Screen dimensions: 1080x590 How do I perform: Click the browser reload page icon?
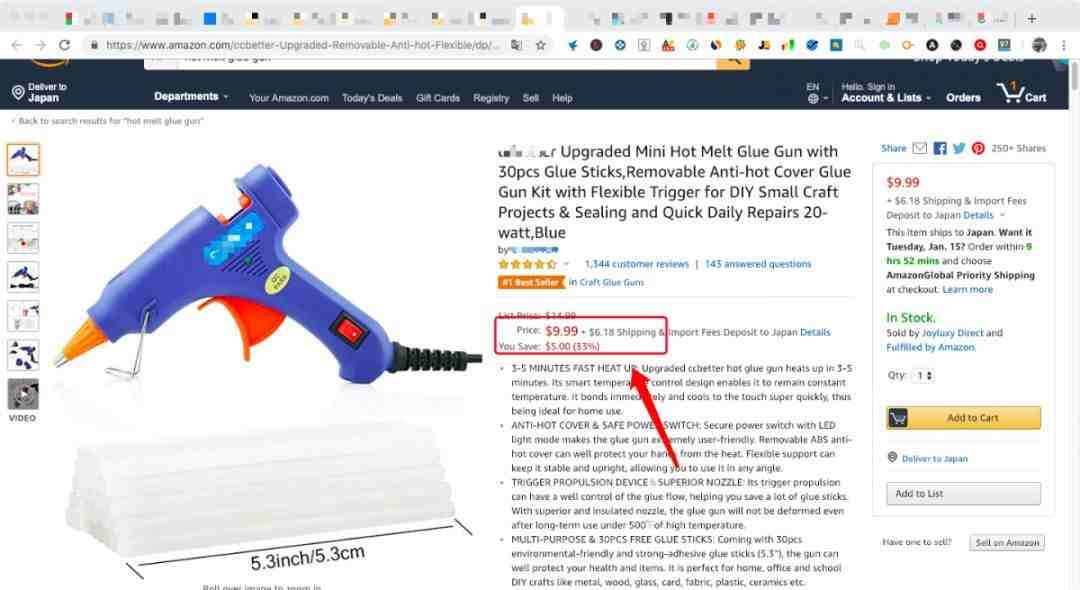pos(64,45)
